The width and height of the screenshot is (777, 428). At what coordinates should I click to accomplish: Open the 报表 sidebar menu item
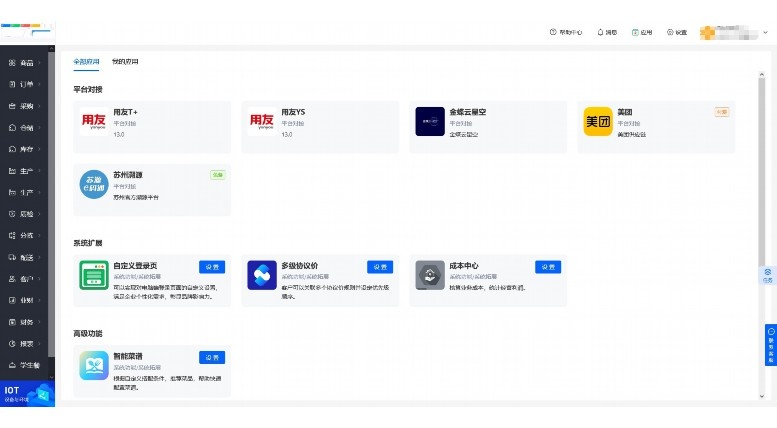click(x=24, y=343)
